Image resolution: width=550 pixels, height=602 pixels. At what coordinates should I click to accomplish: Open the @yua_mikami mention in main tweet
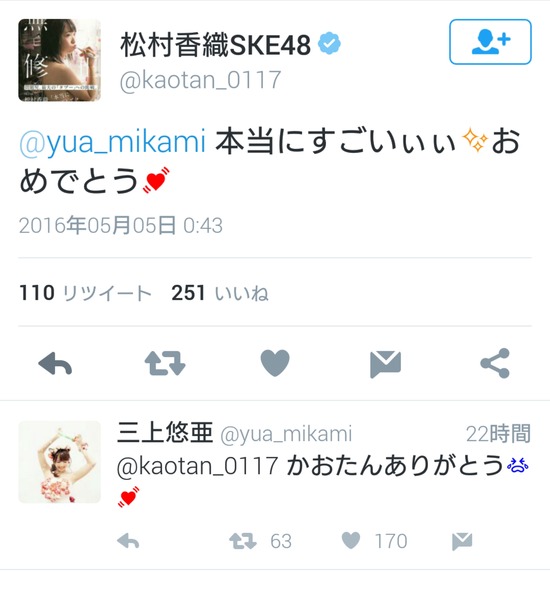point(112,141)
